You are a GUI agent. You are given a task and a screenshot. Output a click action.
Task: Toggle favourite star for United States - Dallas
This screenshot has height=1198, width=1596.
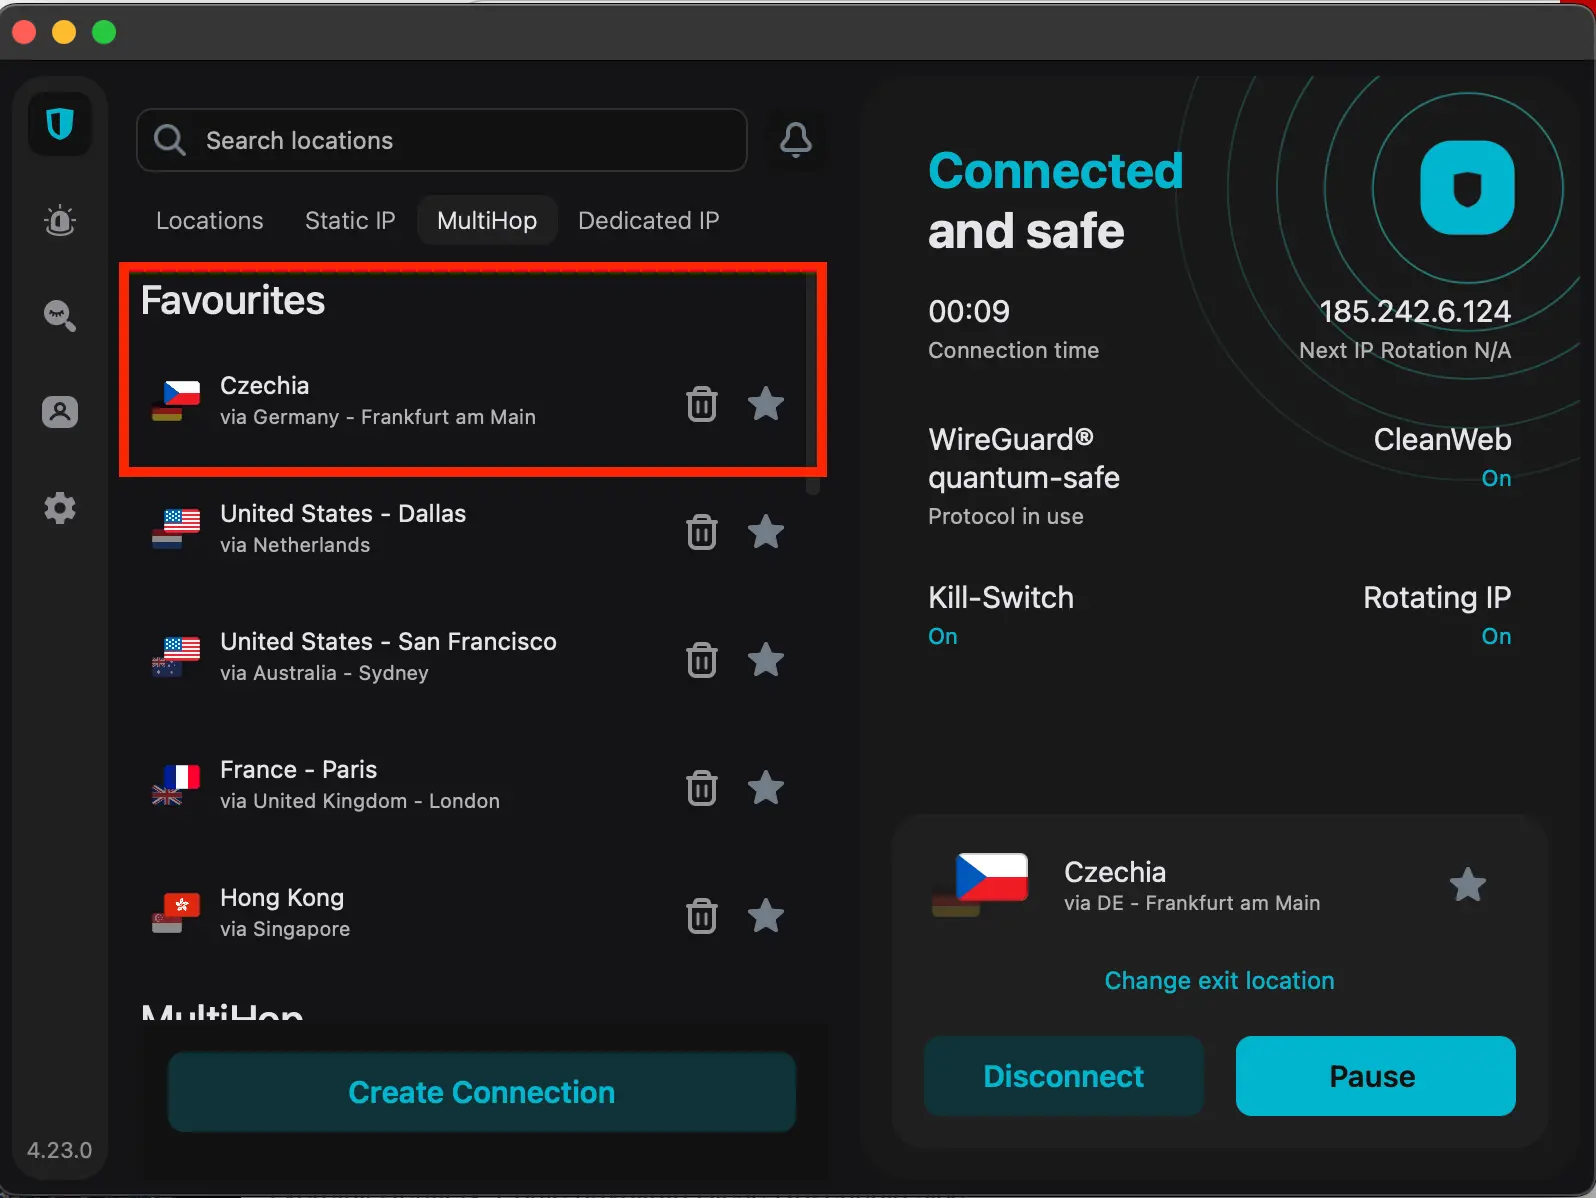click(766, 532)
